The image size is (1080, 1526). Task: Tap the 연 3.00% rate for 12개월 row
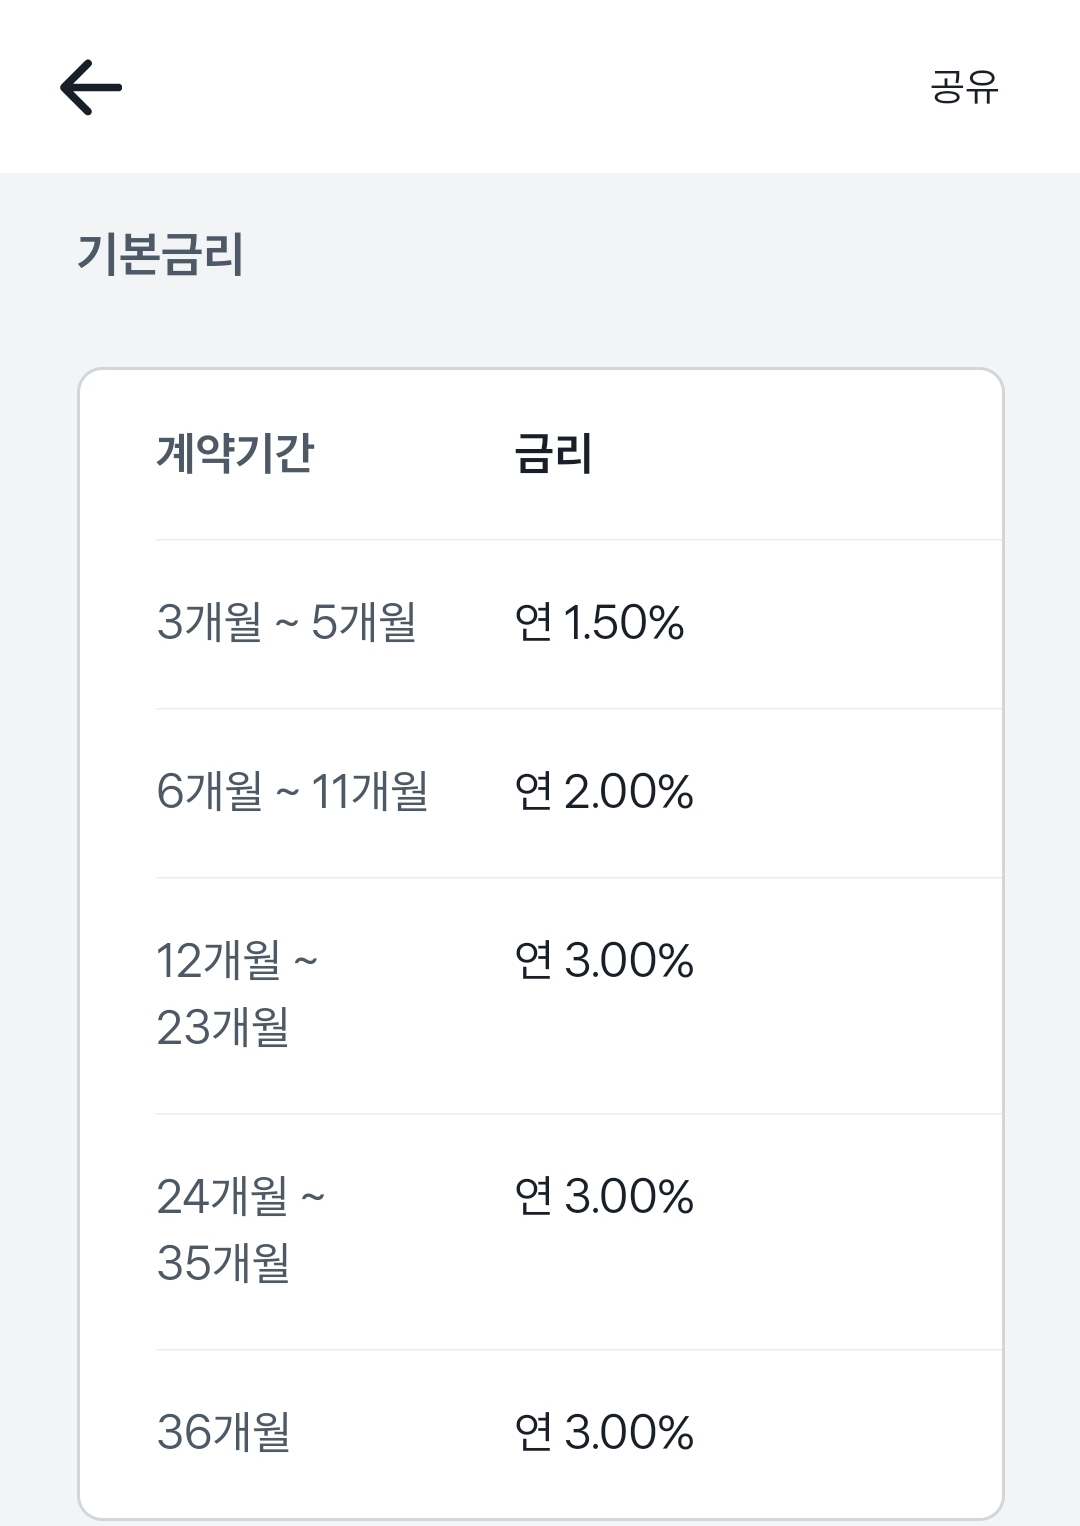604,960
